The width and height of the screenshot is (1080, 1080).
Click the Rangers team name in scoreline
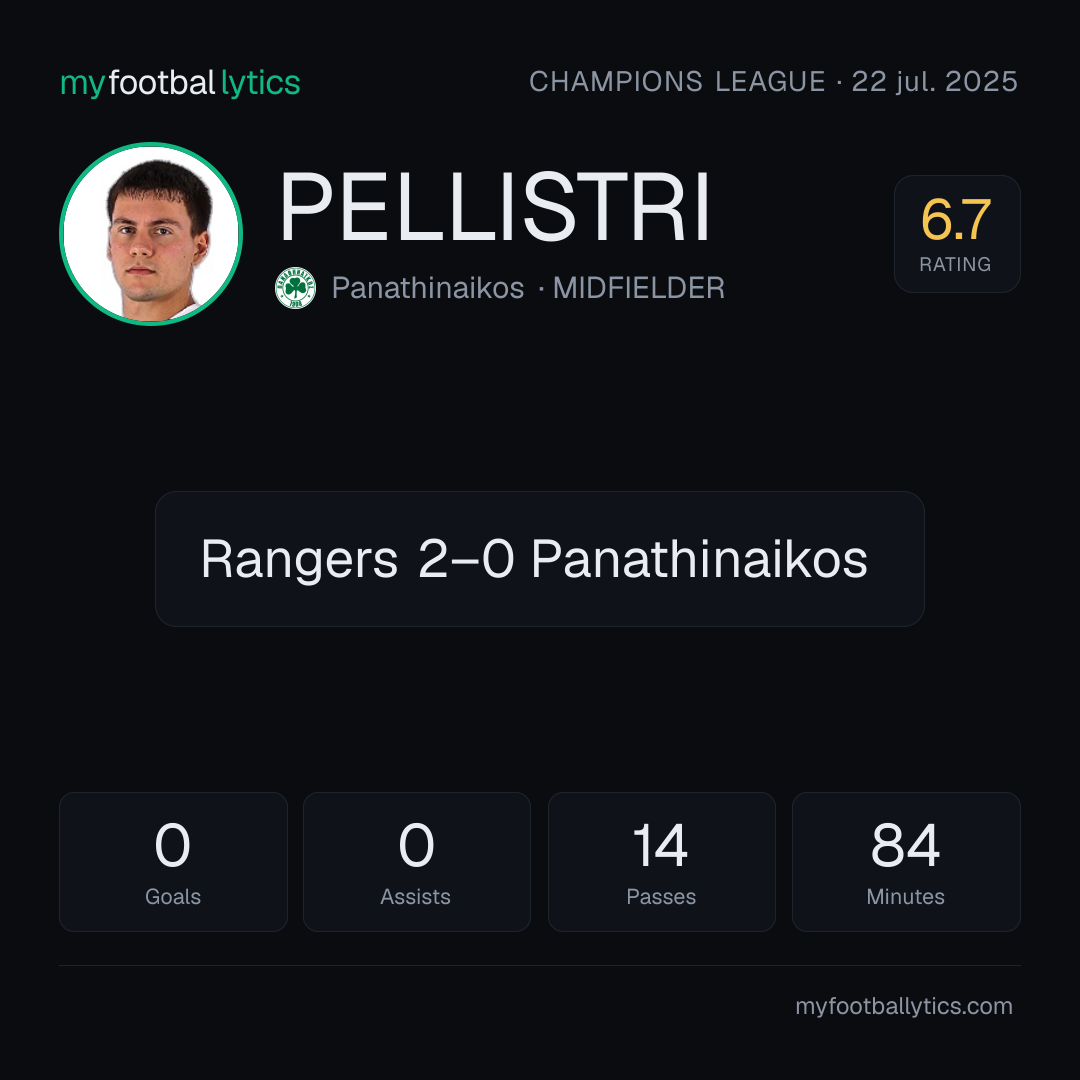(300, 560)
